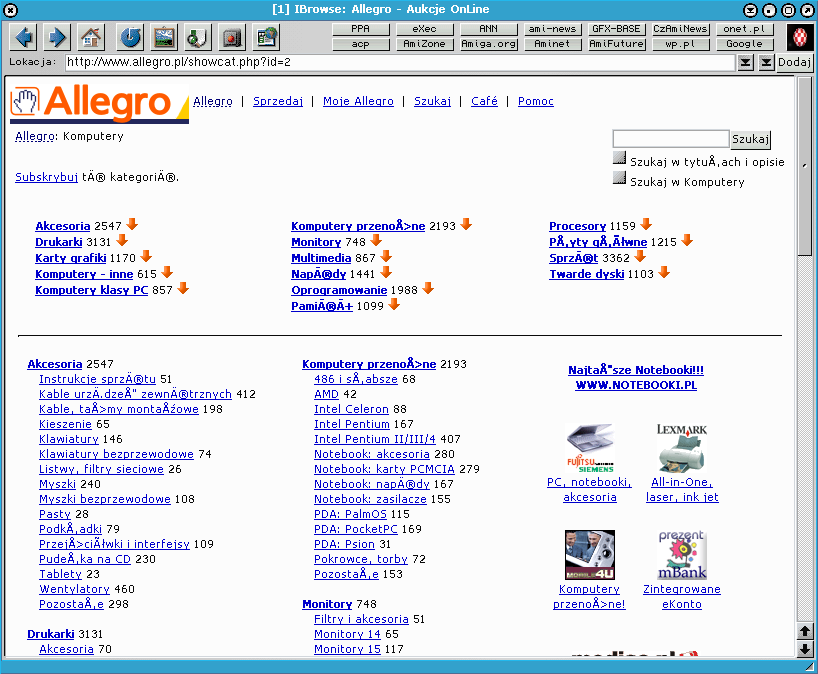Click the Dodaj button beside the location bar
The image size is (818, 674).
pyautogui.click(x=795, y=63)
